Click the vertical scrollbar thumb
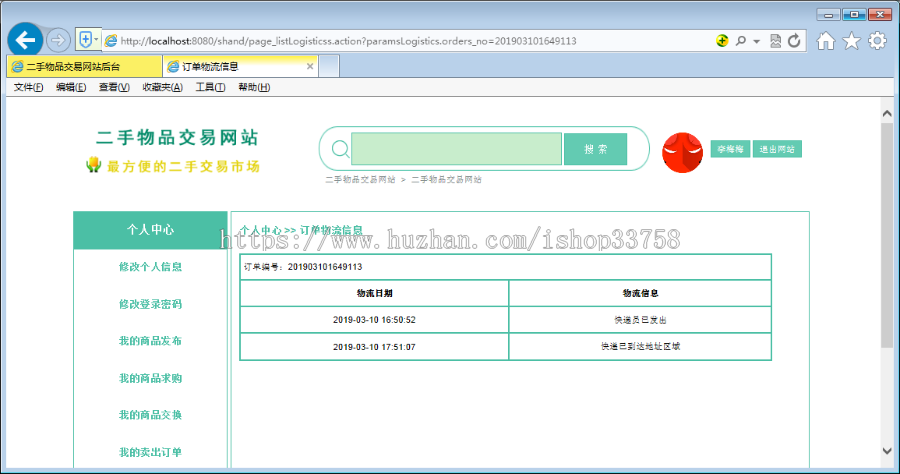Screen dimensions: 900x474 pyautogui.click(x=887, y=235)
